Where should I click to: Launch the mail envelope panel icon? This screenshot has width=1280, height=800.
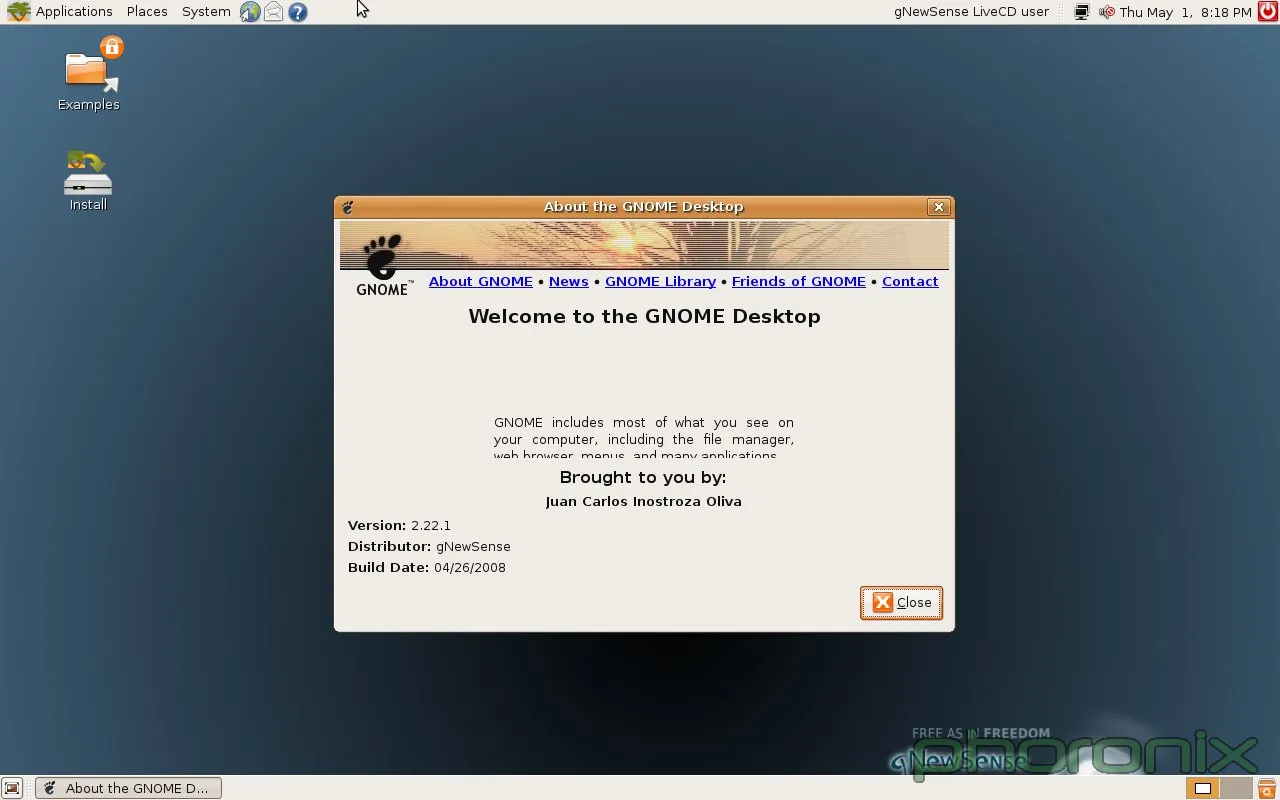tap(273, 12)
